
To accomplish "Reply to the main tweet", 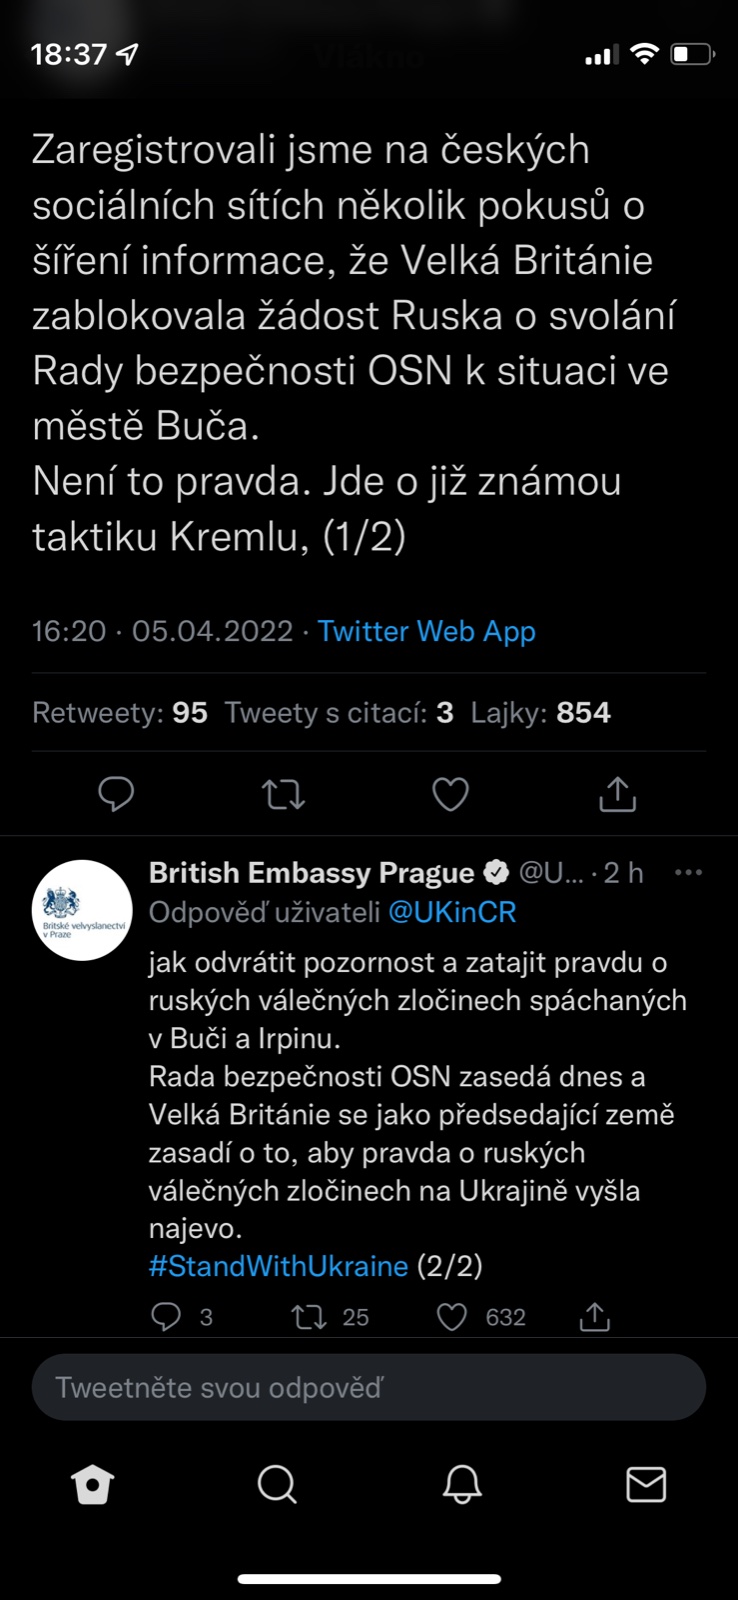I will (x=116, y=794).
